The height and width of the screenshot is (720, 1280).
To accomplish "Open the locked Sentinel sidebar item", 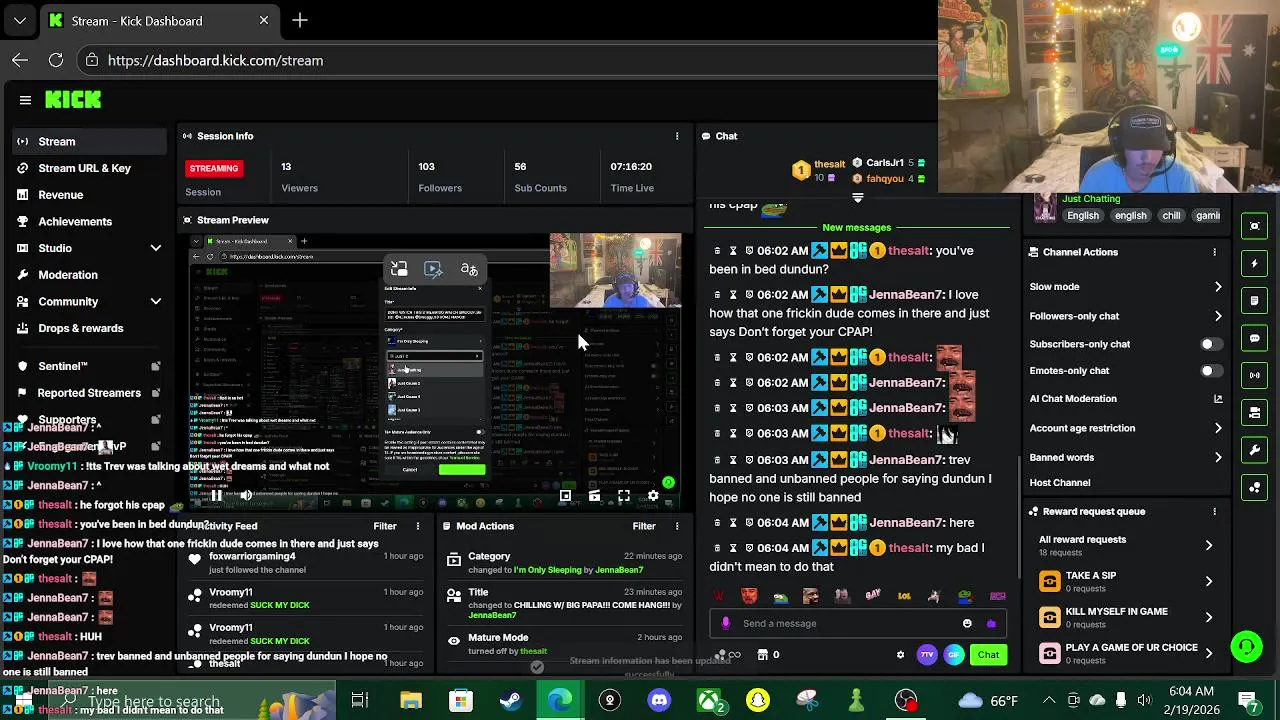I will (x=90, y=366).
